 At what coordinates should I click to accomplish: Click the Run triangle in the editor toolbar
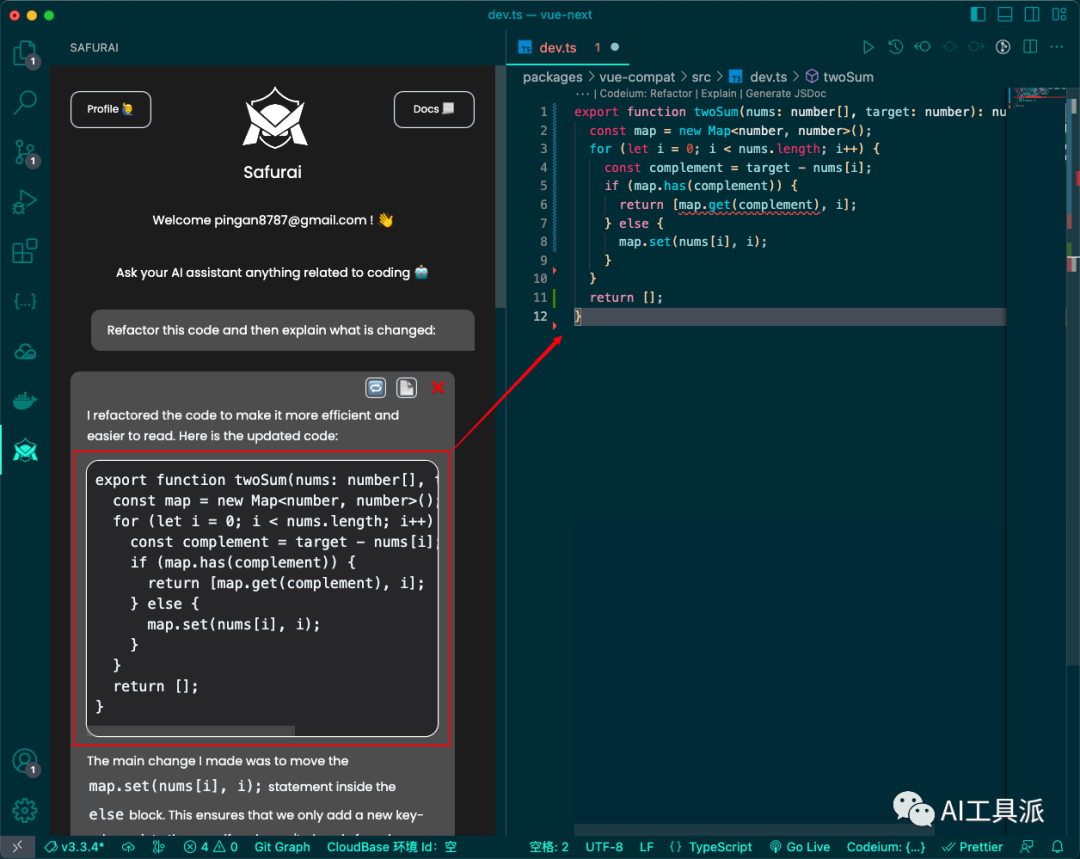(x=868, y=47)
